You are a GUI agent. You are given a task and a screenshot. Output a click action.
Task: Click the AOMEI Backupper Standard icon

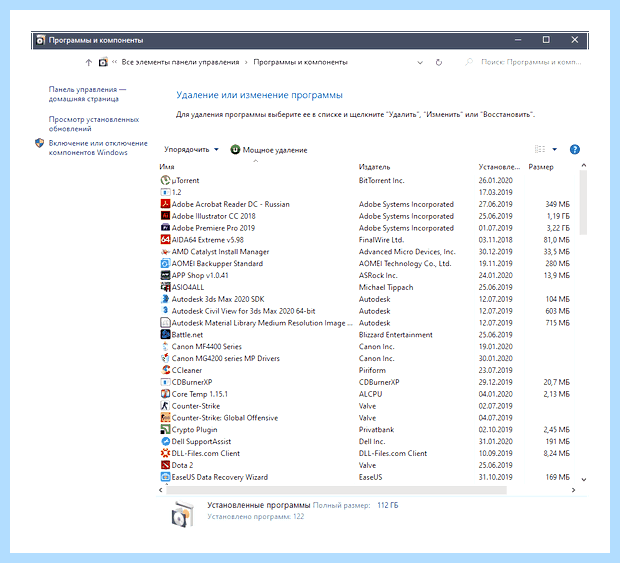point(165,263)
